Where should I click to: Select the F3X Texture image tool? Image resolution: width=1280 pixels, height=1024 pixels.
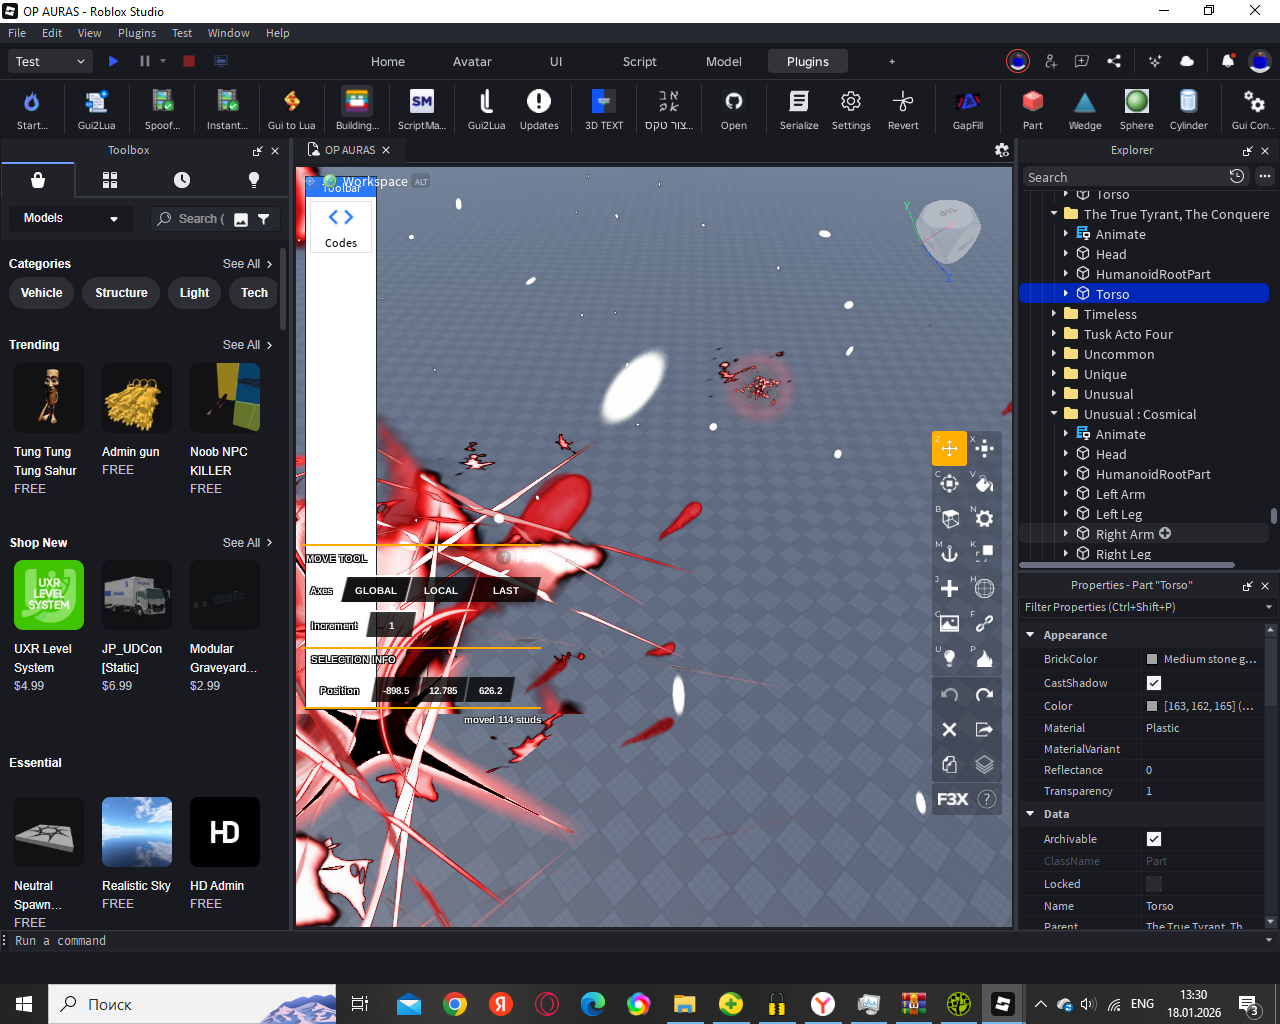[949, 623]
